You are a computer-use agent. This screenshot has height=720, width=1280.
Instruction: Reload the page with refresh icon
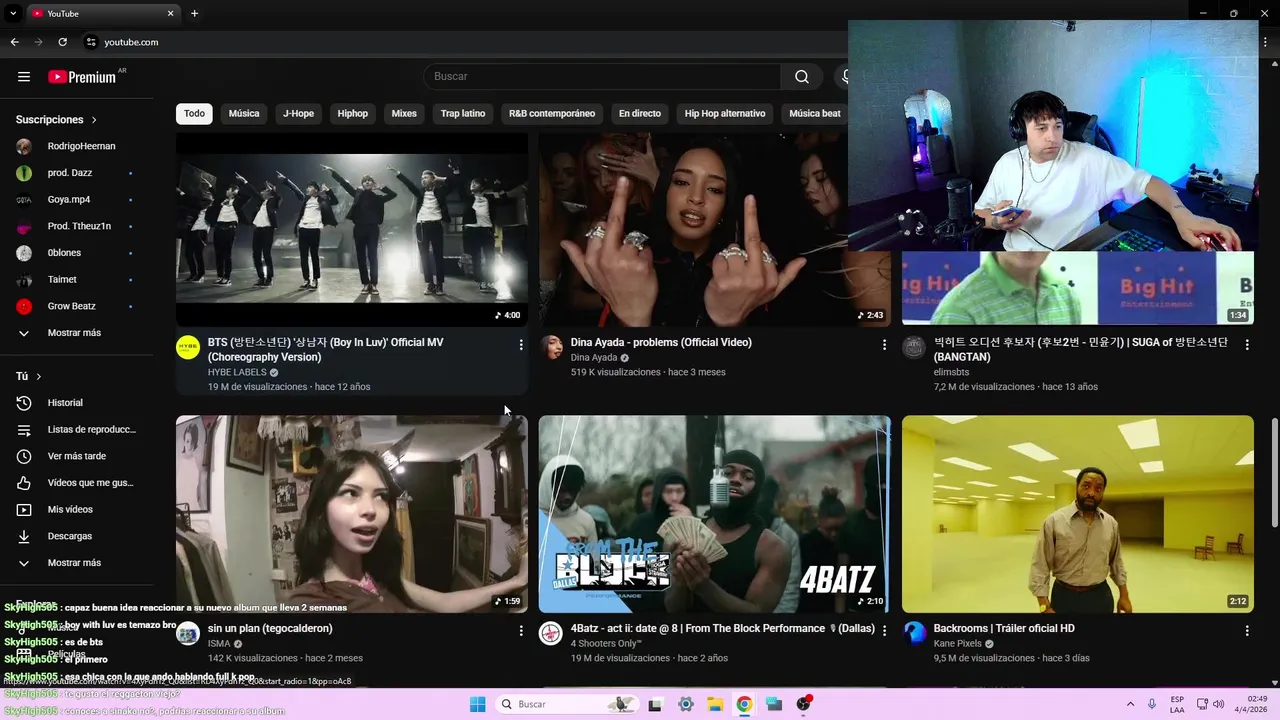tap(62, 42)
